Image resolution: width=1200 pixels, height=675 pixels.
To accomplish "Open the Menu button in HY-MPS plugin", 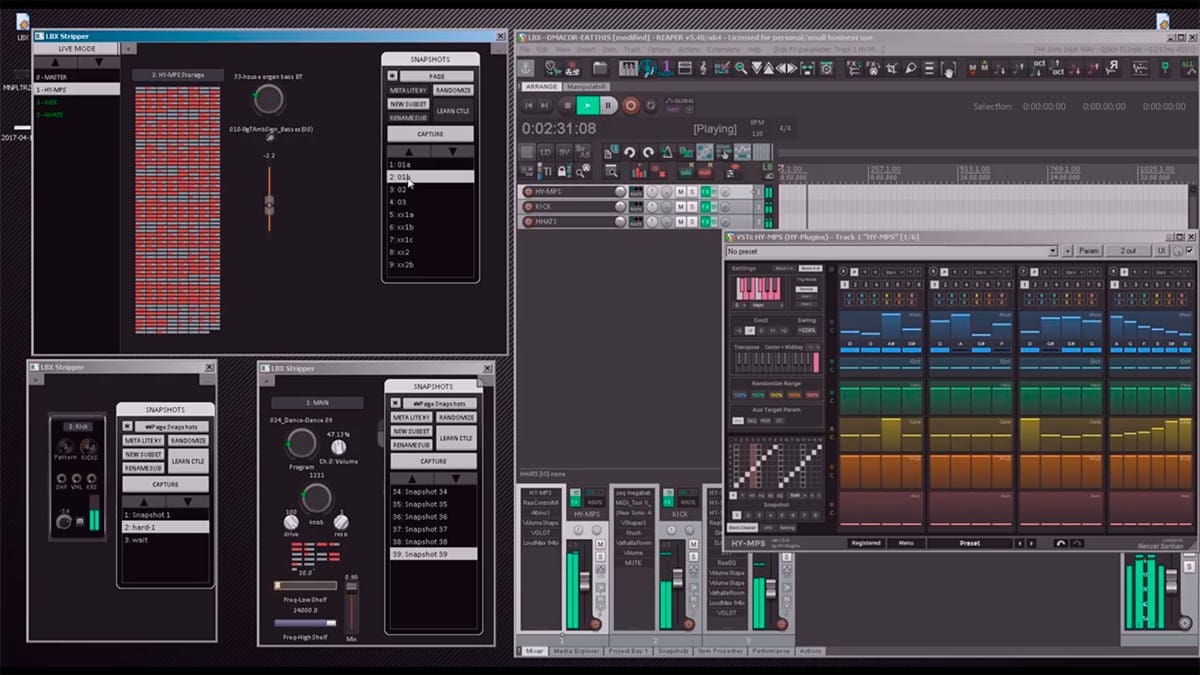I will click(905, 543).
